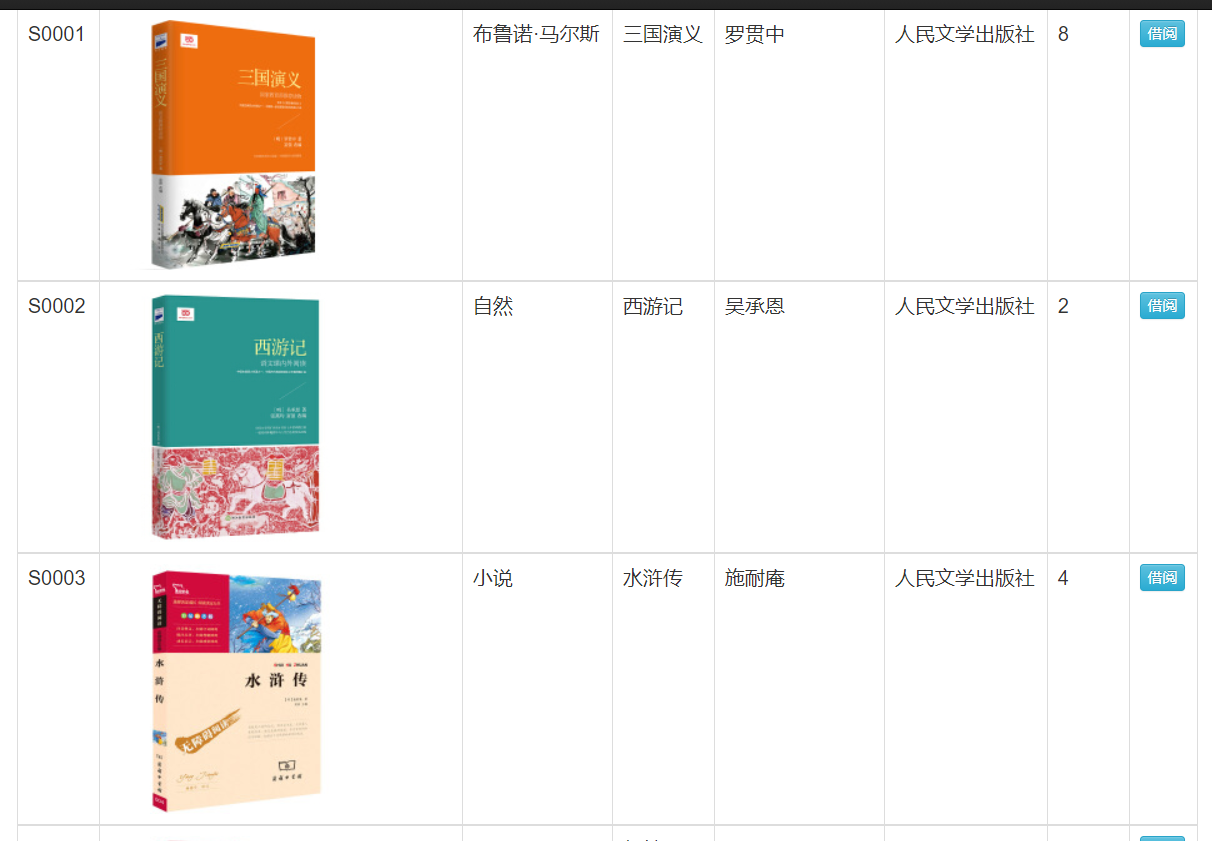Click the stock count 8

pos(1063,35)
